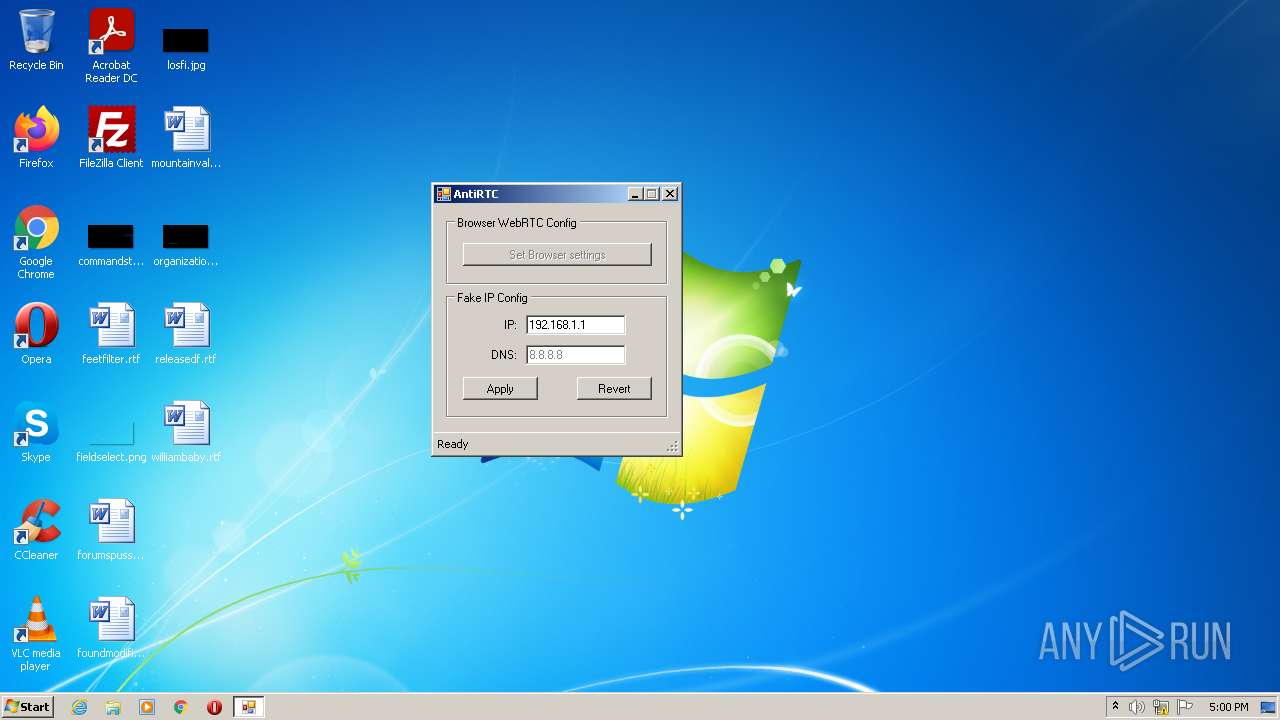Open Windows Media Player taskbar icon
The height and width of the screenshot is (720, 1280).
coord(147,707)
